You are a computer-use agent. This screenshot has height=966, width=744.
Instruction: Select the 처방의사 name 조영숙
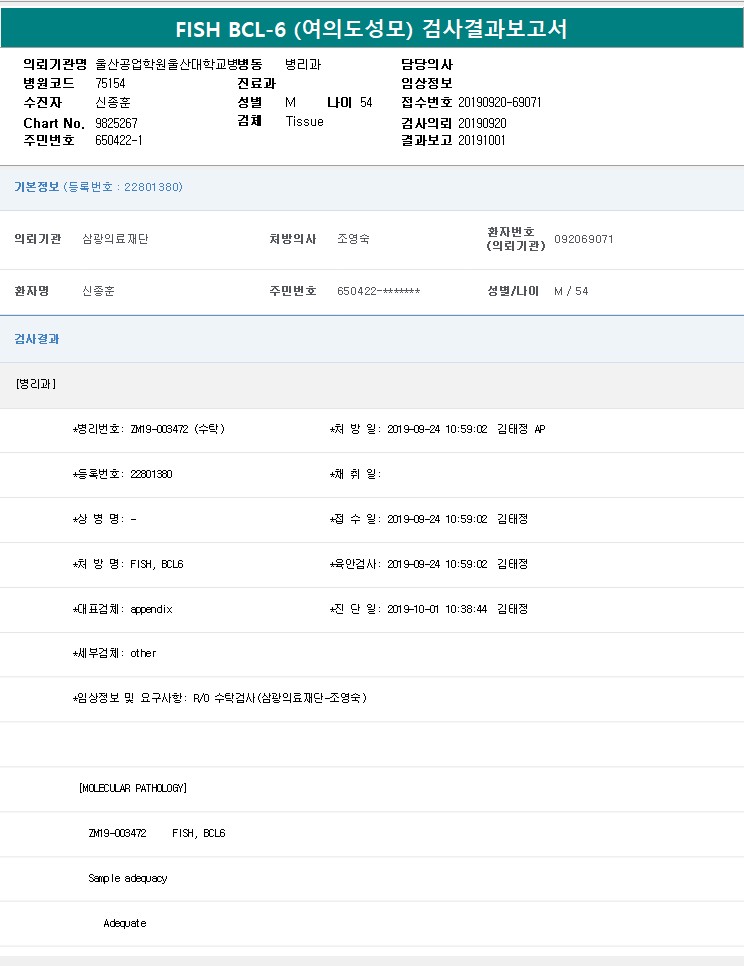353,239
